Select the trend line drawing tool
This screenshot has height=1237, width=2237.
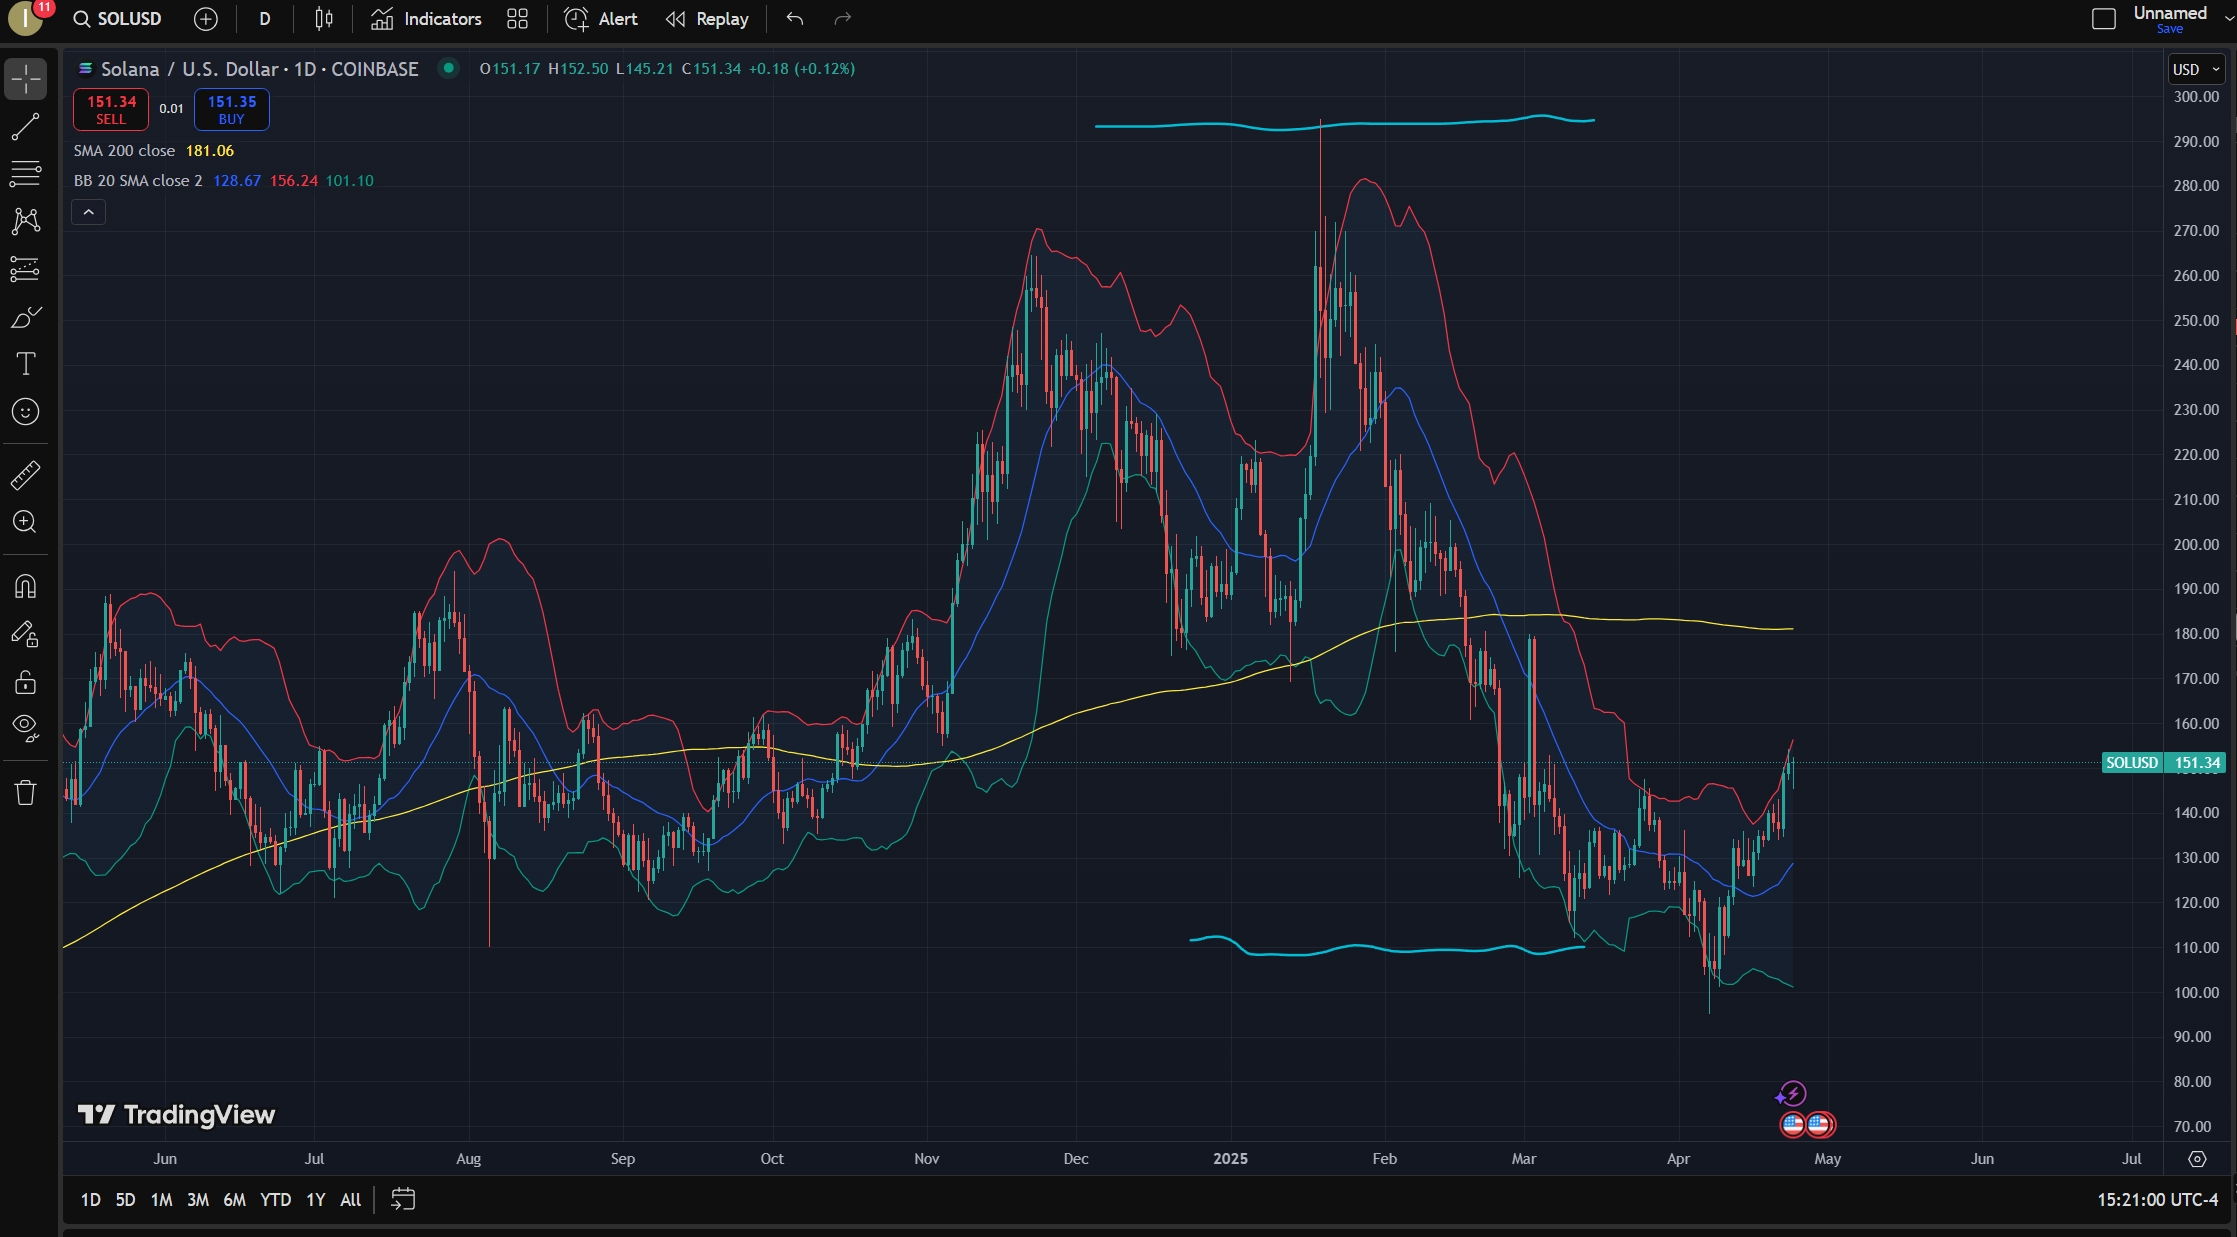pyautogui.click(x=25, y=126)
